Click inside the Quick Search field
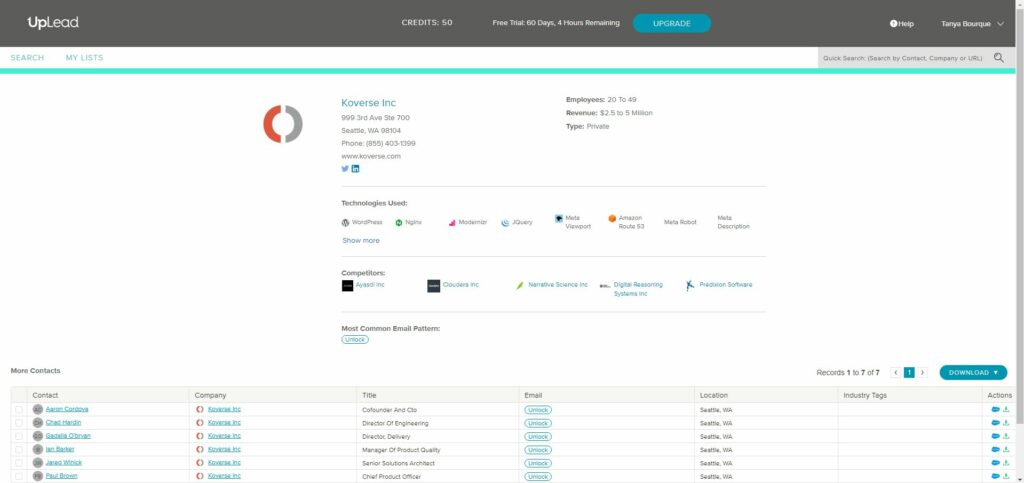Screen dimensions: 1024x483 click(903, 58)
